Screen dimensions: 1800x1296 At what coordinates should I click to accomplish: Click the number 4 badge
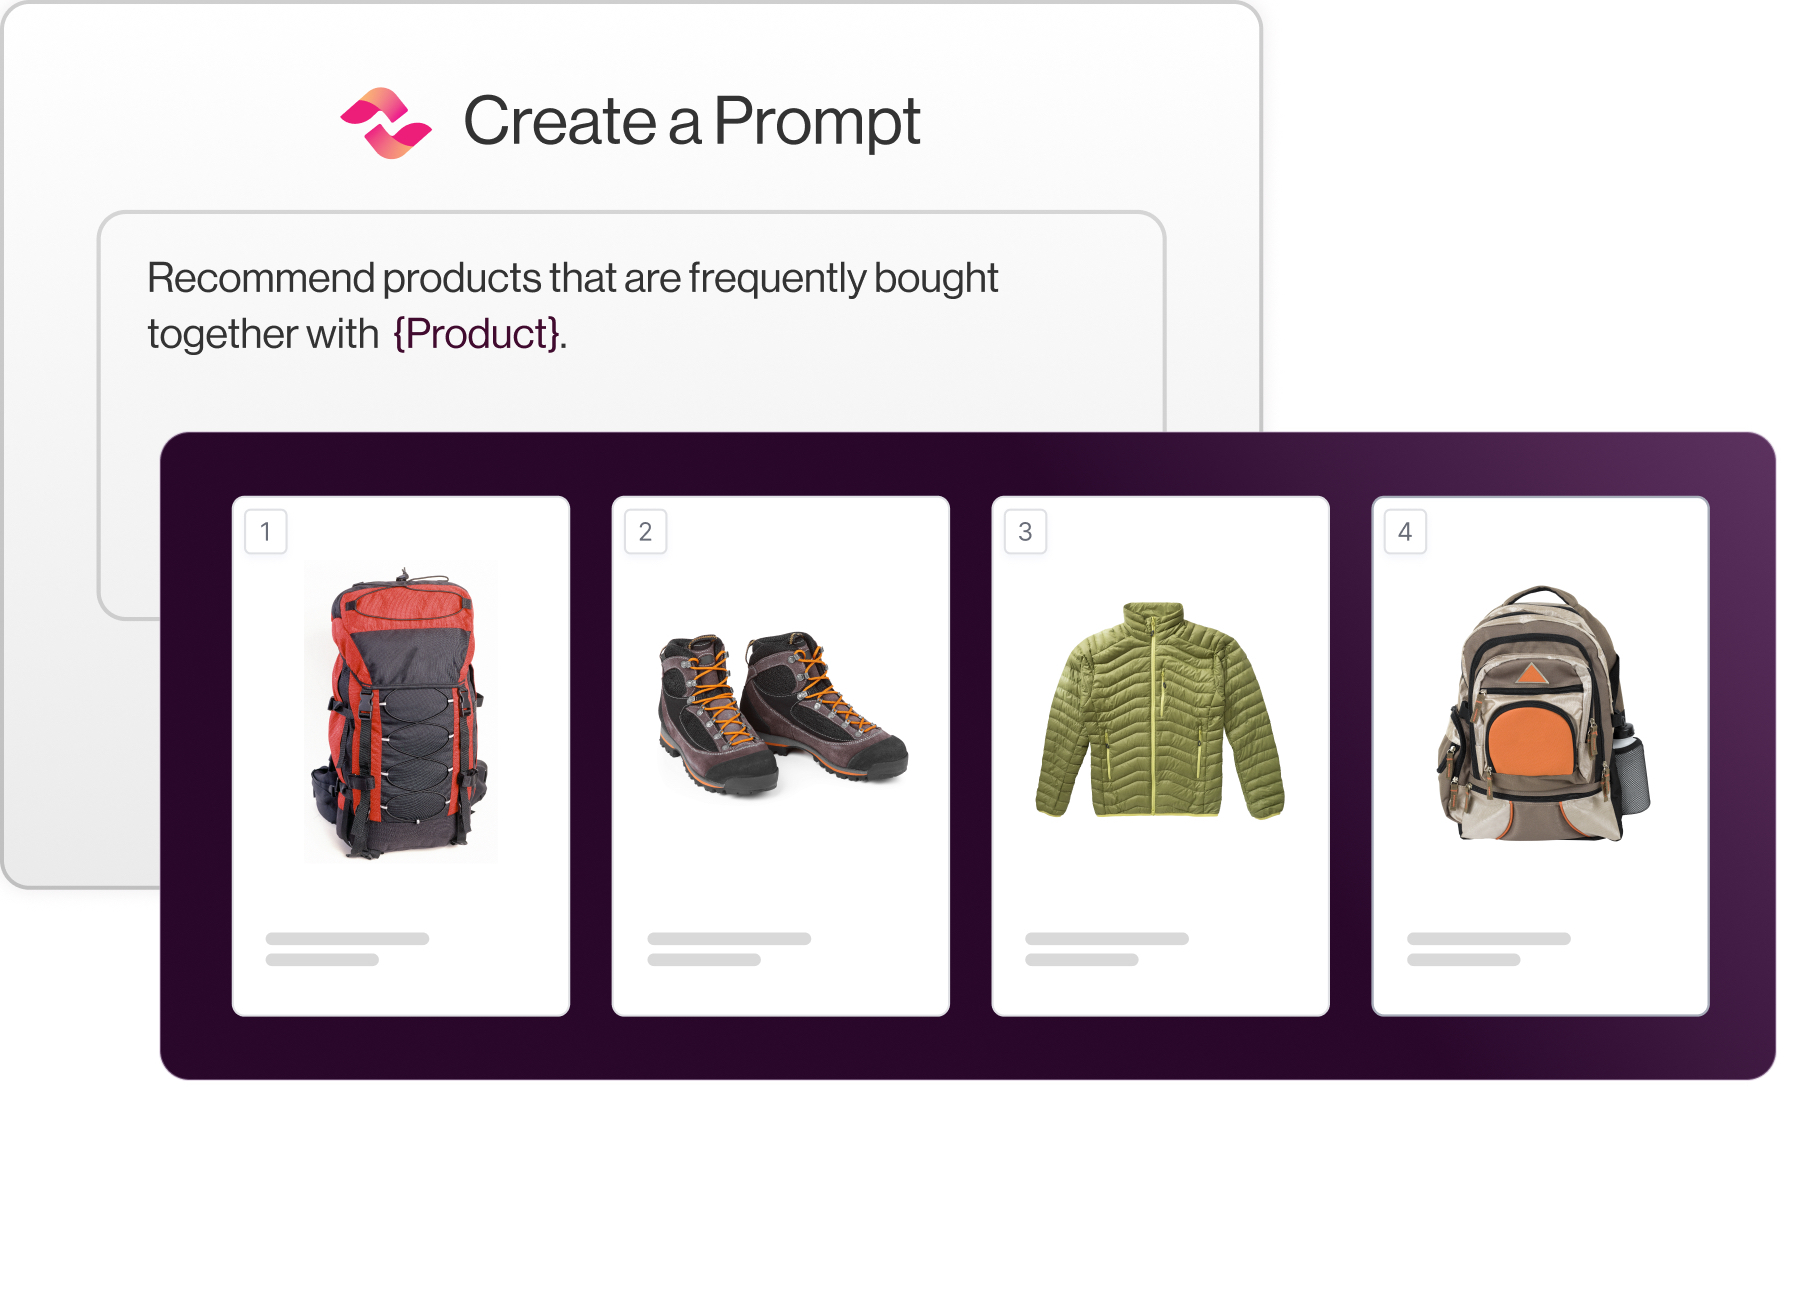click(x=1405, y=532)
